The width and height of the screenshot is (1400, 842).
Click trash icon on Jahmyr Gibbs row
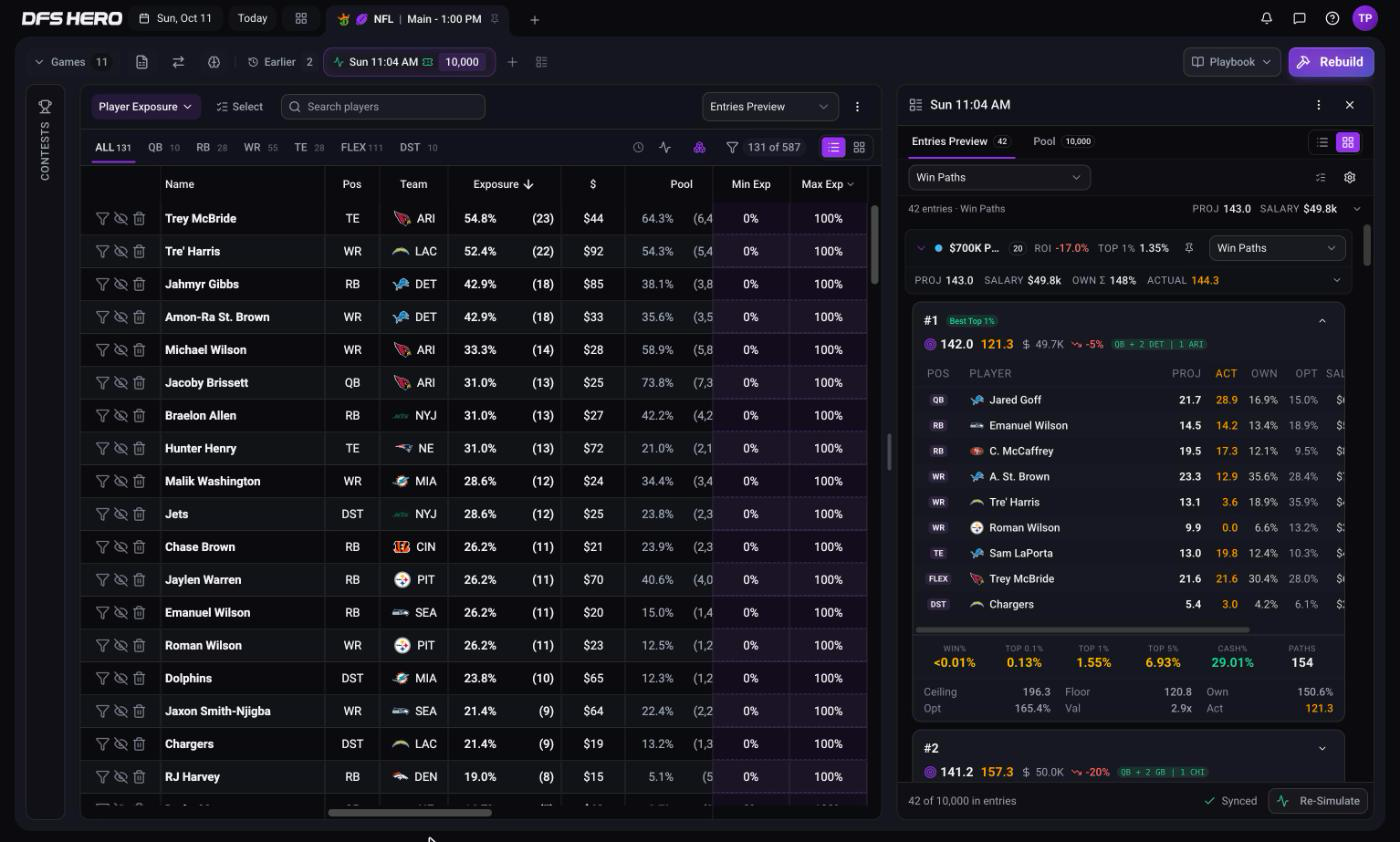coord(139,284)
